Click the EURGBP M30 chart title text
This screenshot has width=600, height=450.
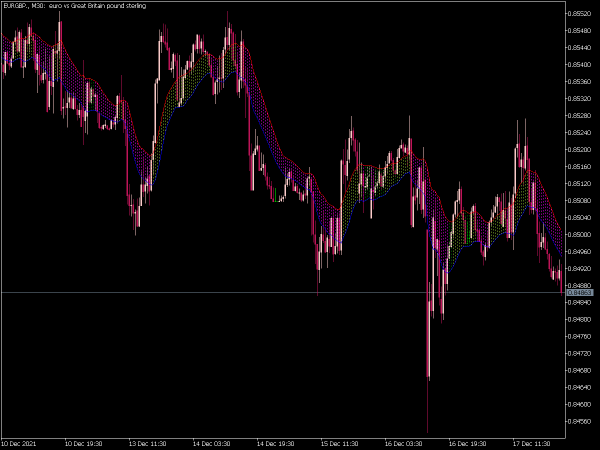(x=75, y=6)
